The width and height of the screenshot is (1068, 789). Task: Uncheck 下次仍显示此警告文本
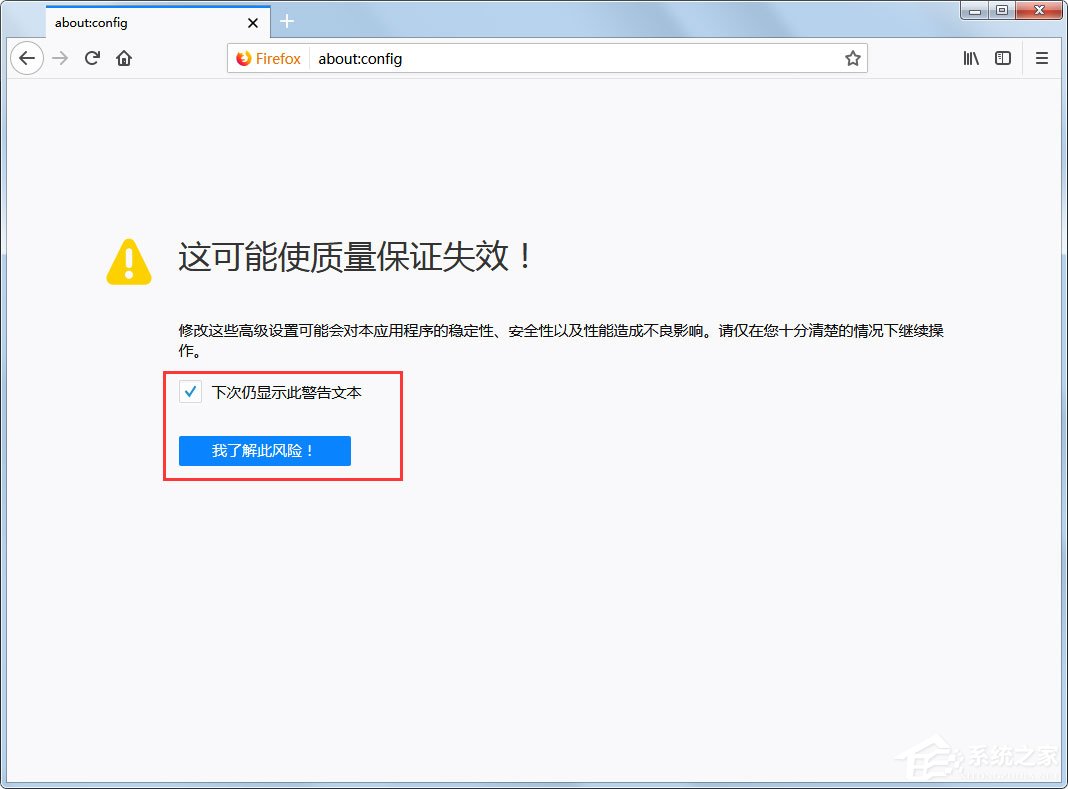[x=190, y=392]
